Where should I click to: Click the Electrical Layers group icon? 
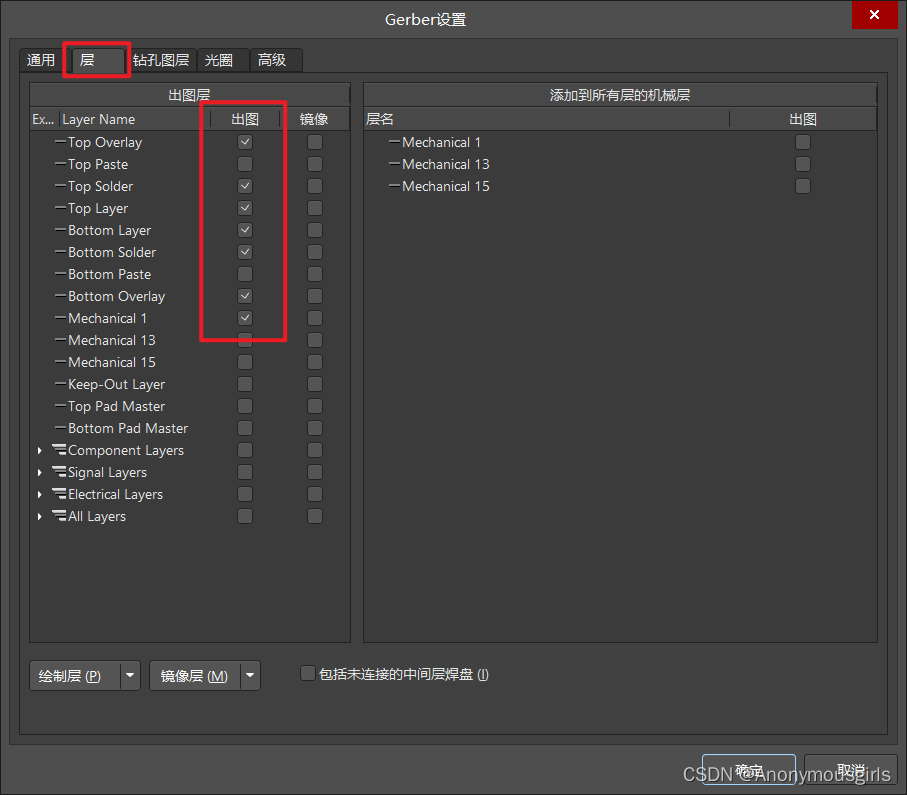(59, 495)
